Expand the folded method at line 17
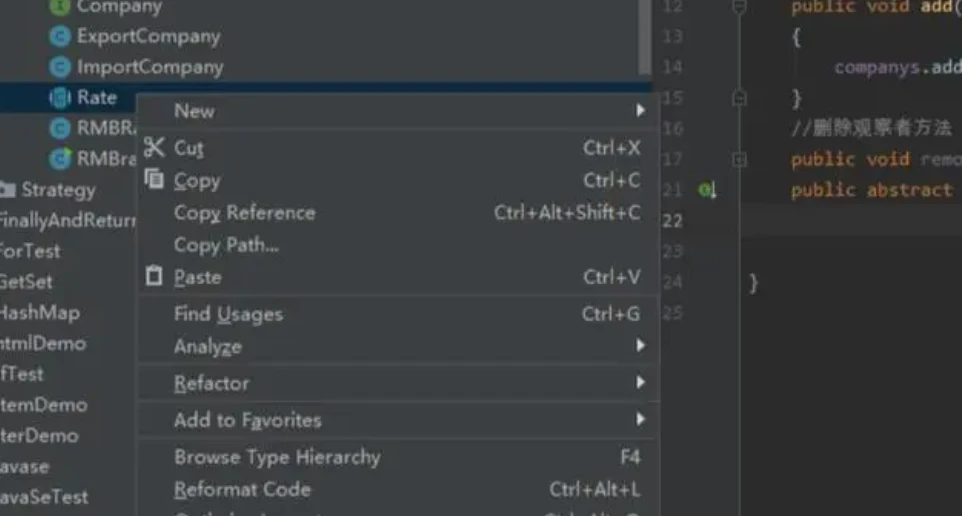Image resolution: width=962 pixels, height=516 pixels. click(x=739, y=160)
